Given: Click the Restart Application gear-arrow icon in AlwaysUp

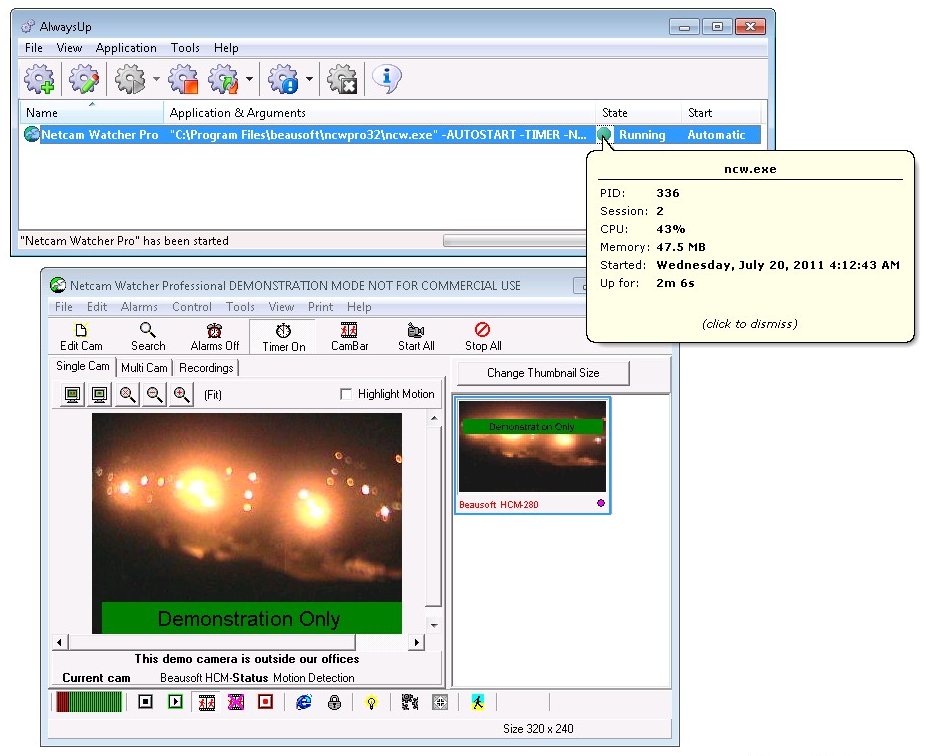Looking at the screenshot, I should 224,79.
